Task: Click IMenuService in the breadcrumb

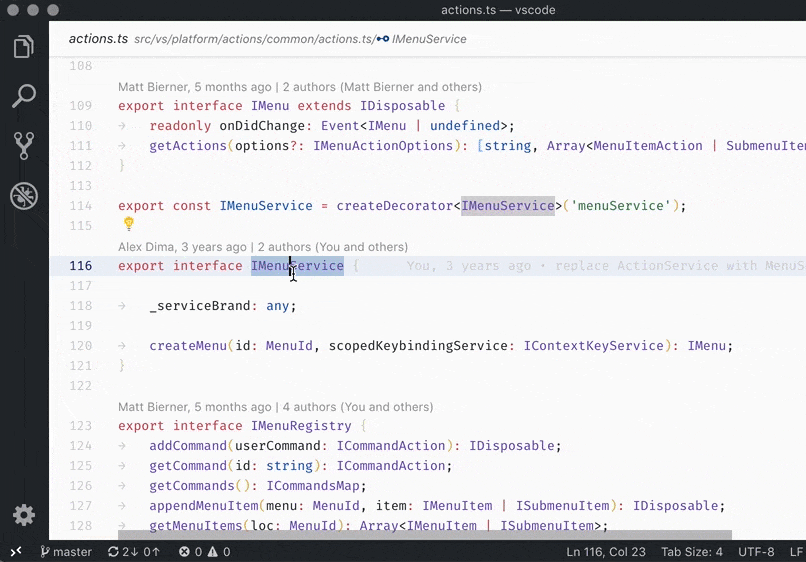Action: (x=430, y=39)
